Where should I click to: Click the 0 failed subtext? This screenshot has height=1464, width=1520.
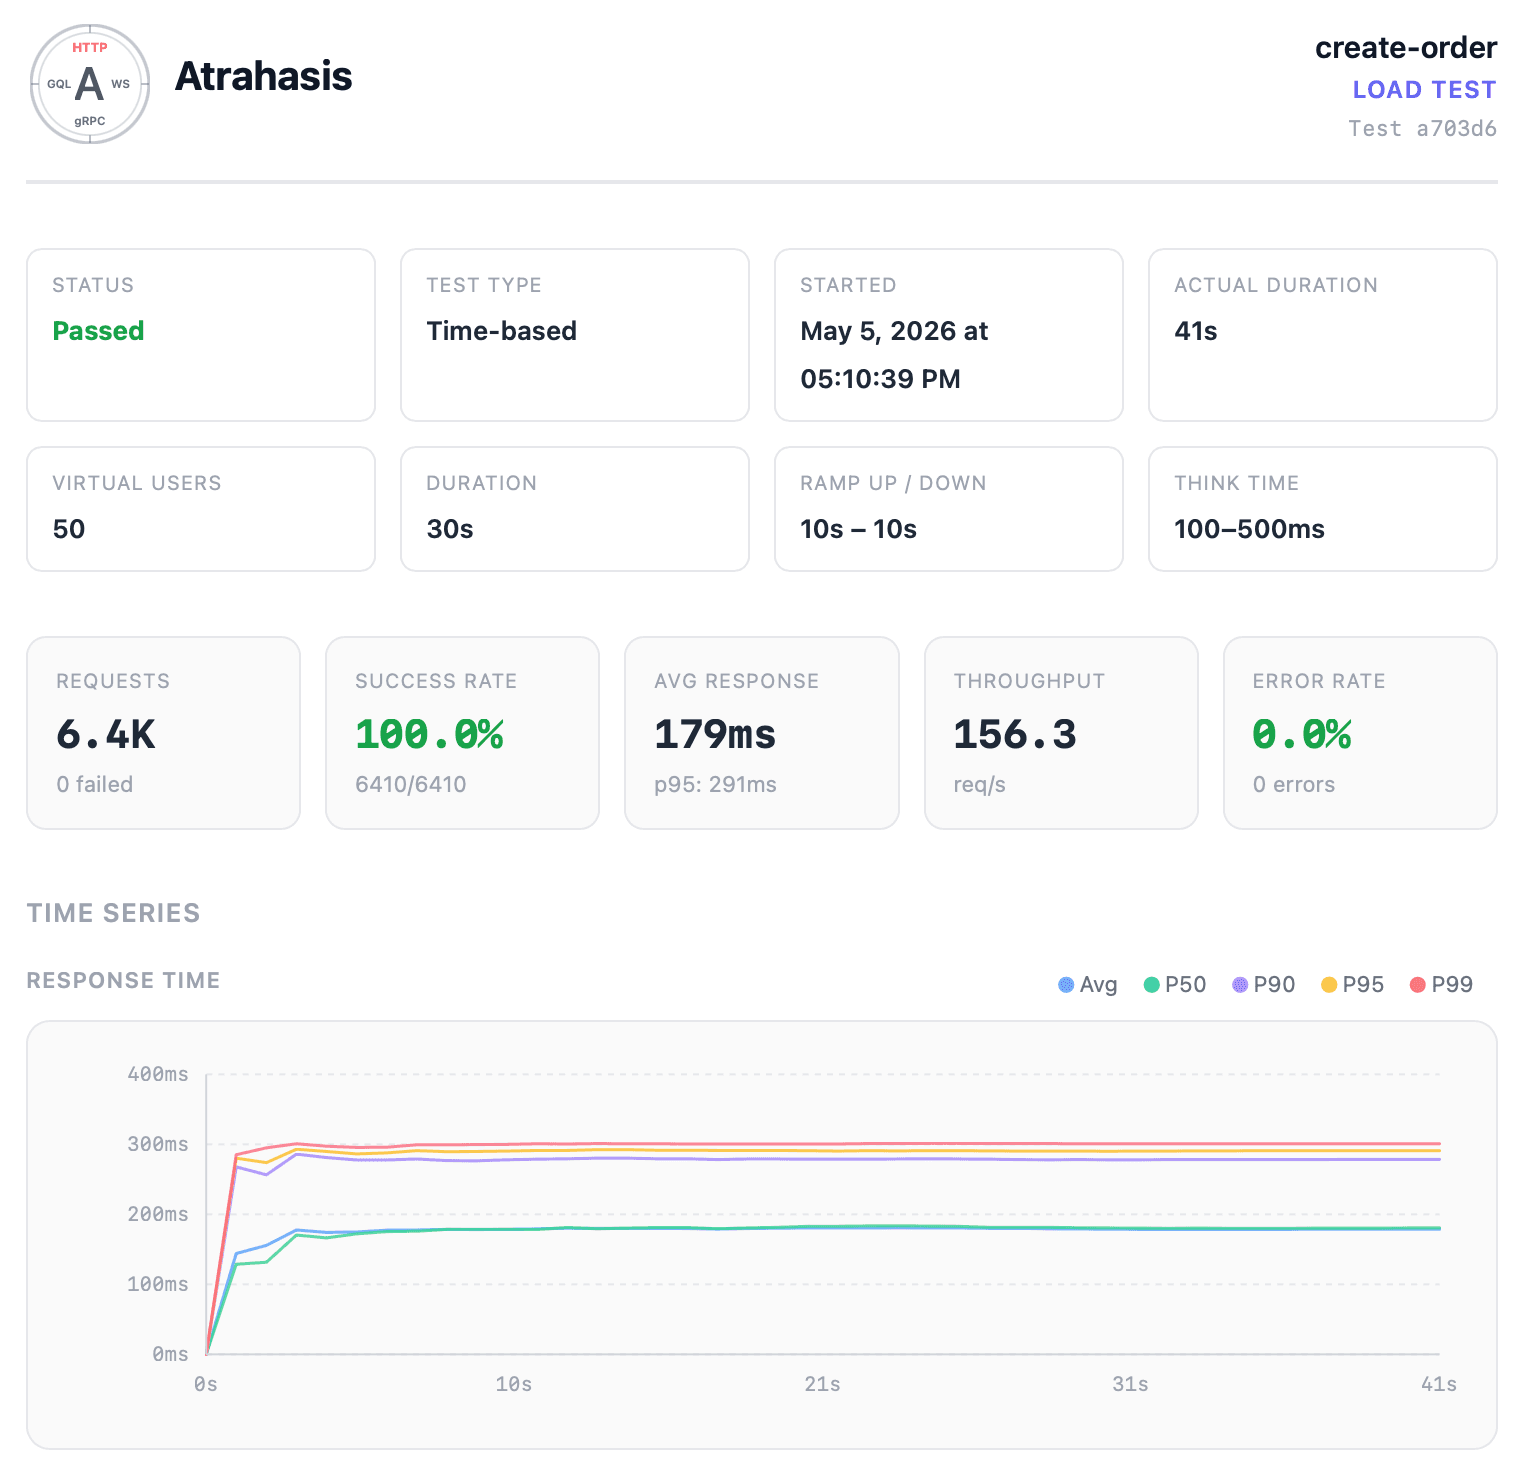[x=94, y=784]
